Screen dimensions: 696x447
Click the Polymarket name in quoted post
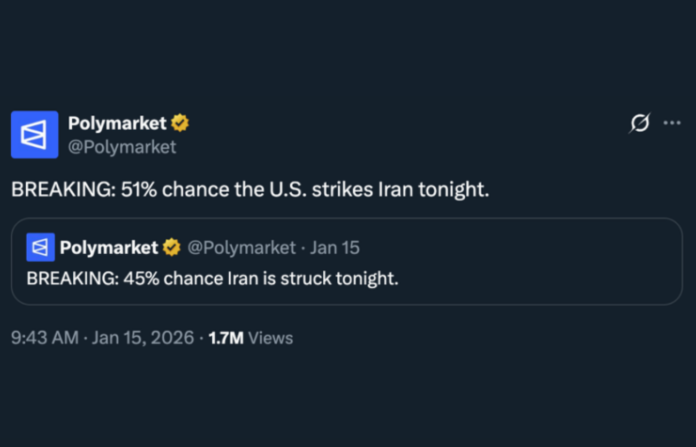point(109,247)
